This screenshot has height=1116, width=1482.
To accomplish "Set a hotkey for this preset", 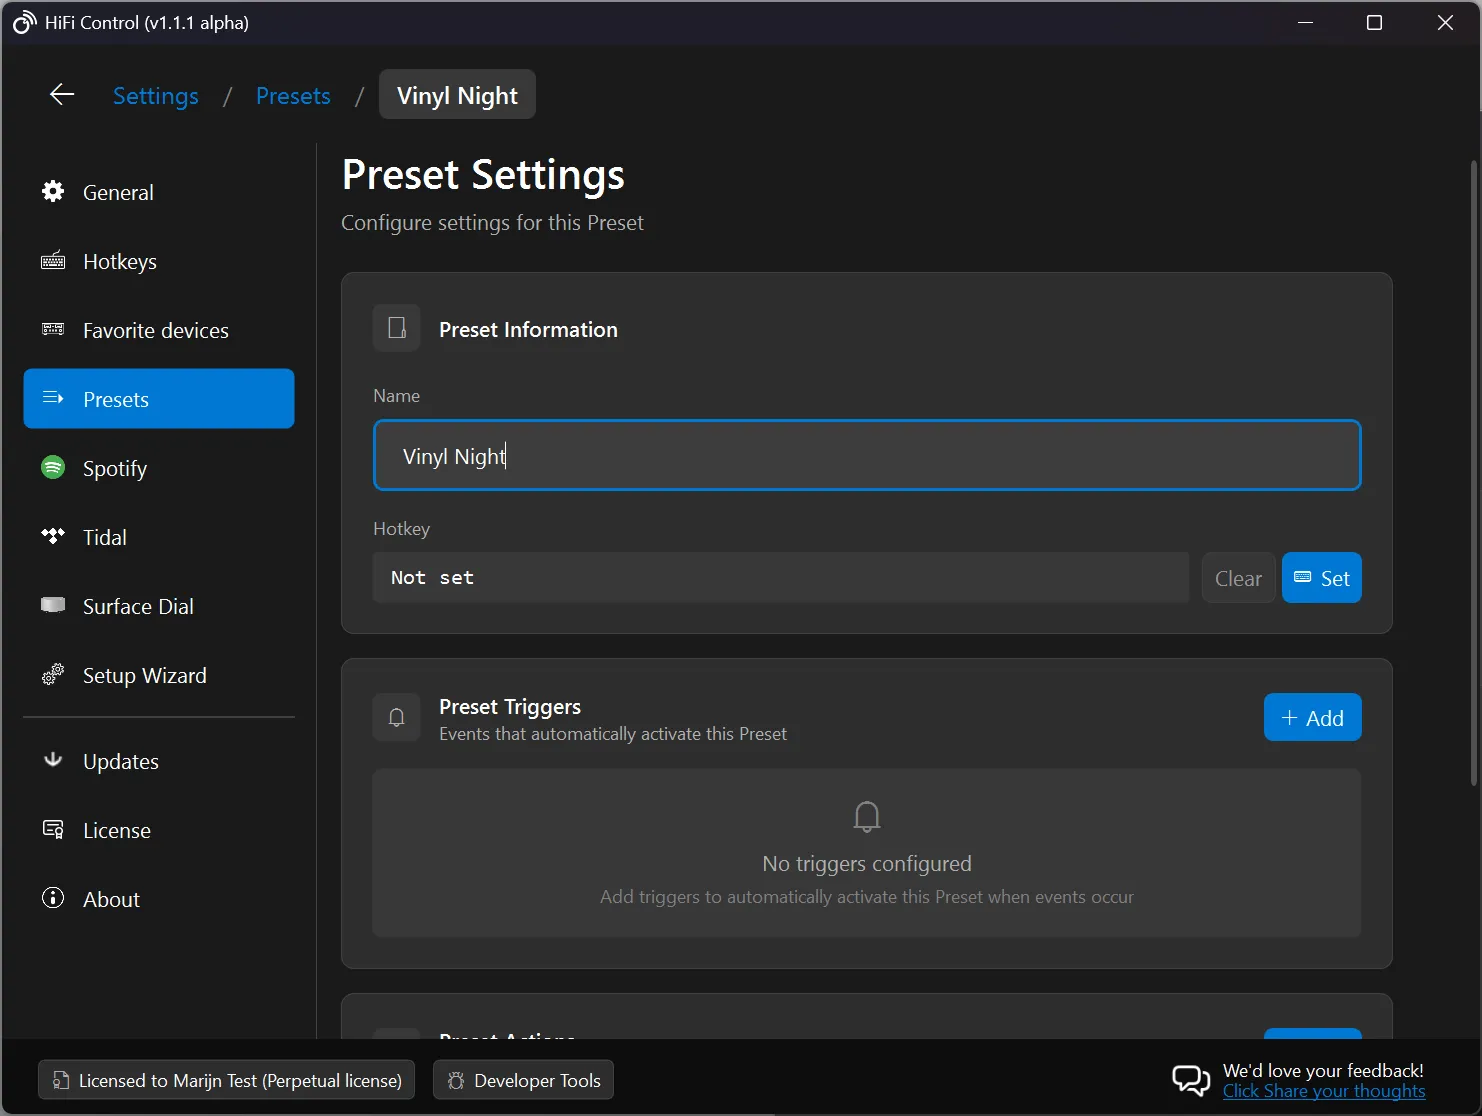I will [x=1321, y=577].
